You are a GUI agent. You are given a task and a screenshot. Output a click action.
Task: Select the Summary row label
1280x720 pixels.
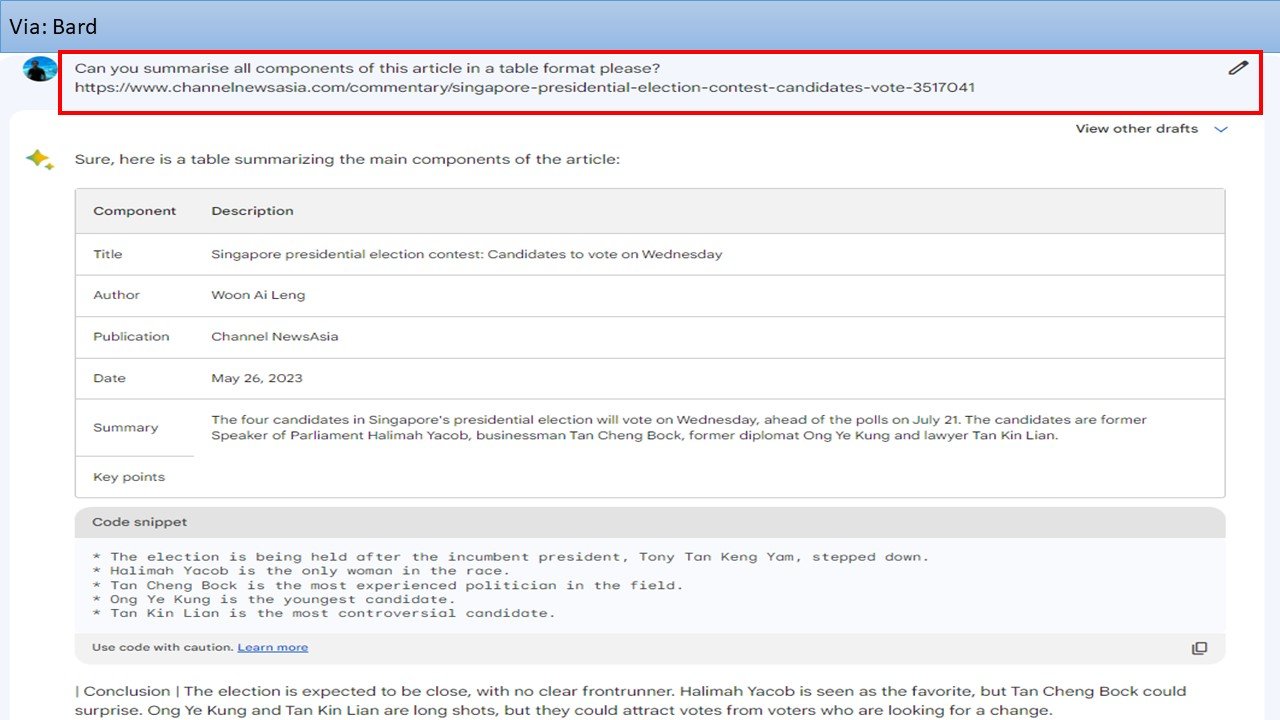[125, 428]
